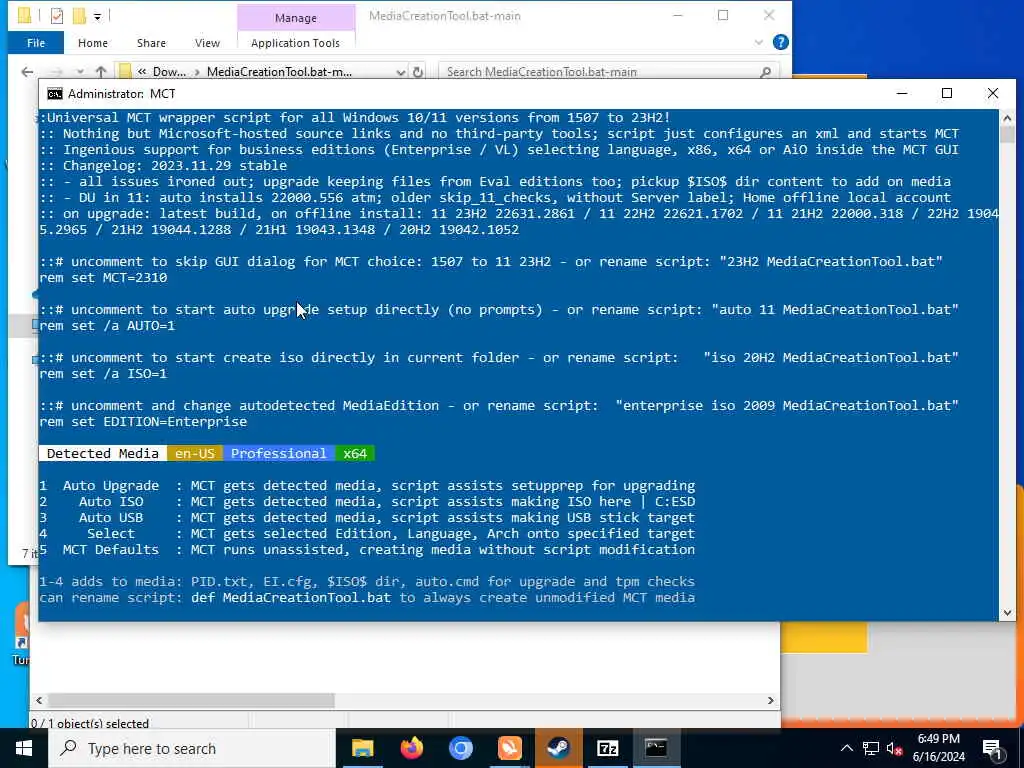Click the en-US language badge
The image size is (1024, 768).
point(195,453)
